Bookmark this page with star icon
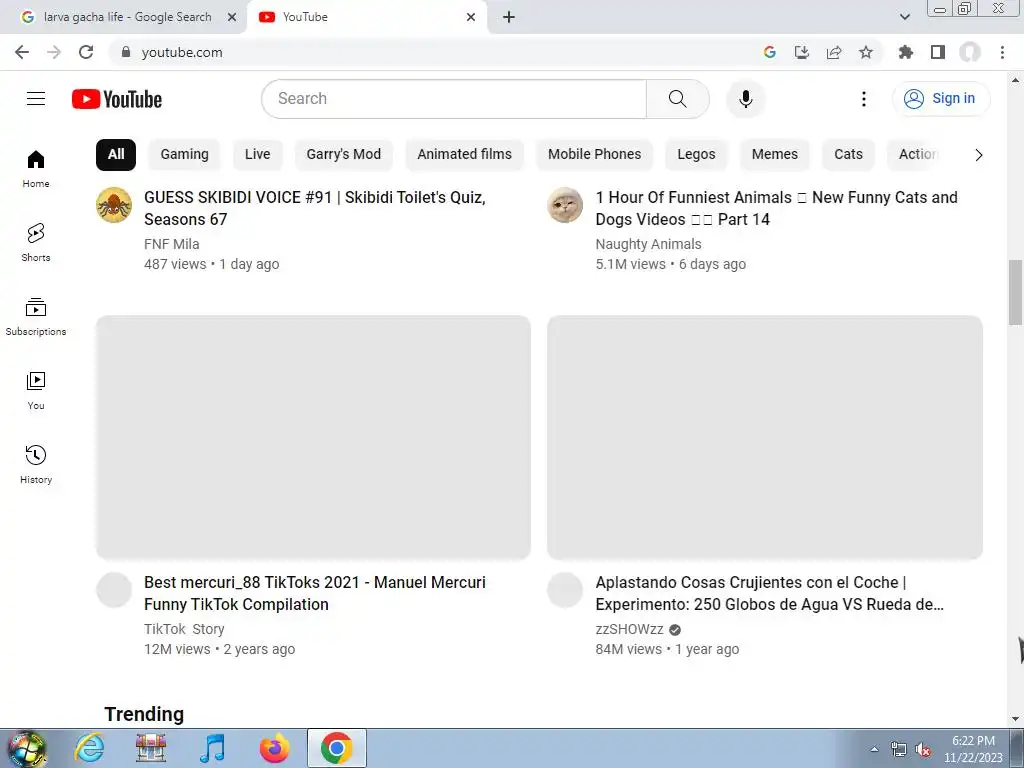 [866, 52]
